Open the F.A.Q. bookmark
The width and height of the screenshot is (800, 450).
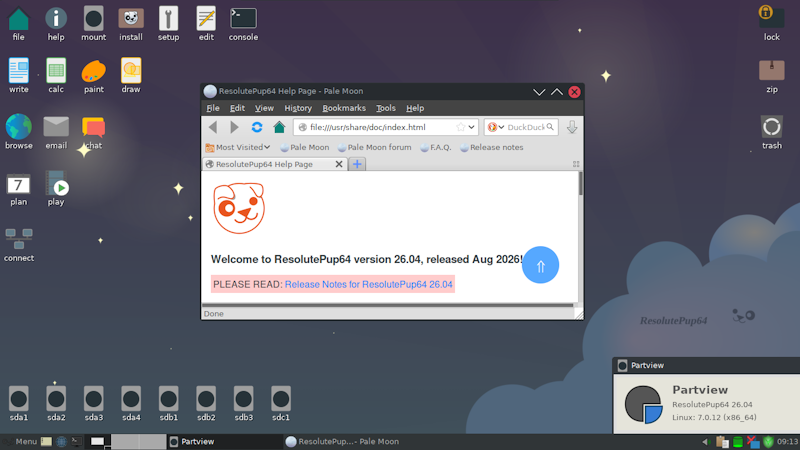(436, 147)
